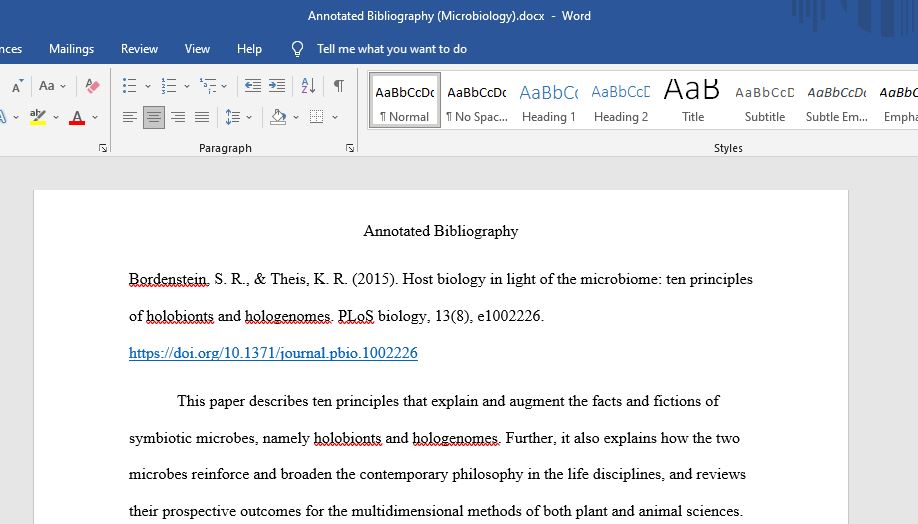Click the word PLoS in citation
Viewport: 918px width, 524px height.
point(355,316)
